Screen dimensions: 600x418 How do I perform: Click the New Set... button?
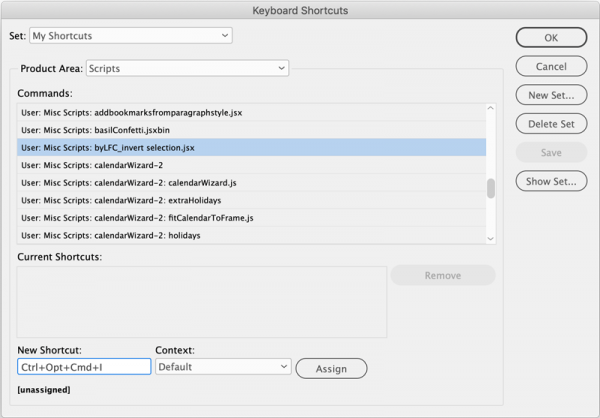(x=550, y=95)
